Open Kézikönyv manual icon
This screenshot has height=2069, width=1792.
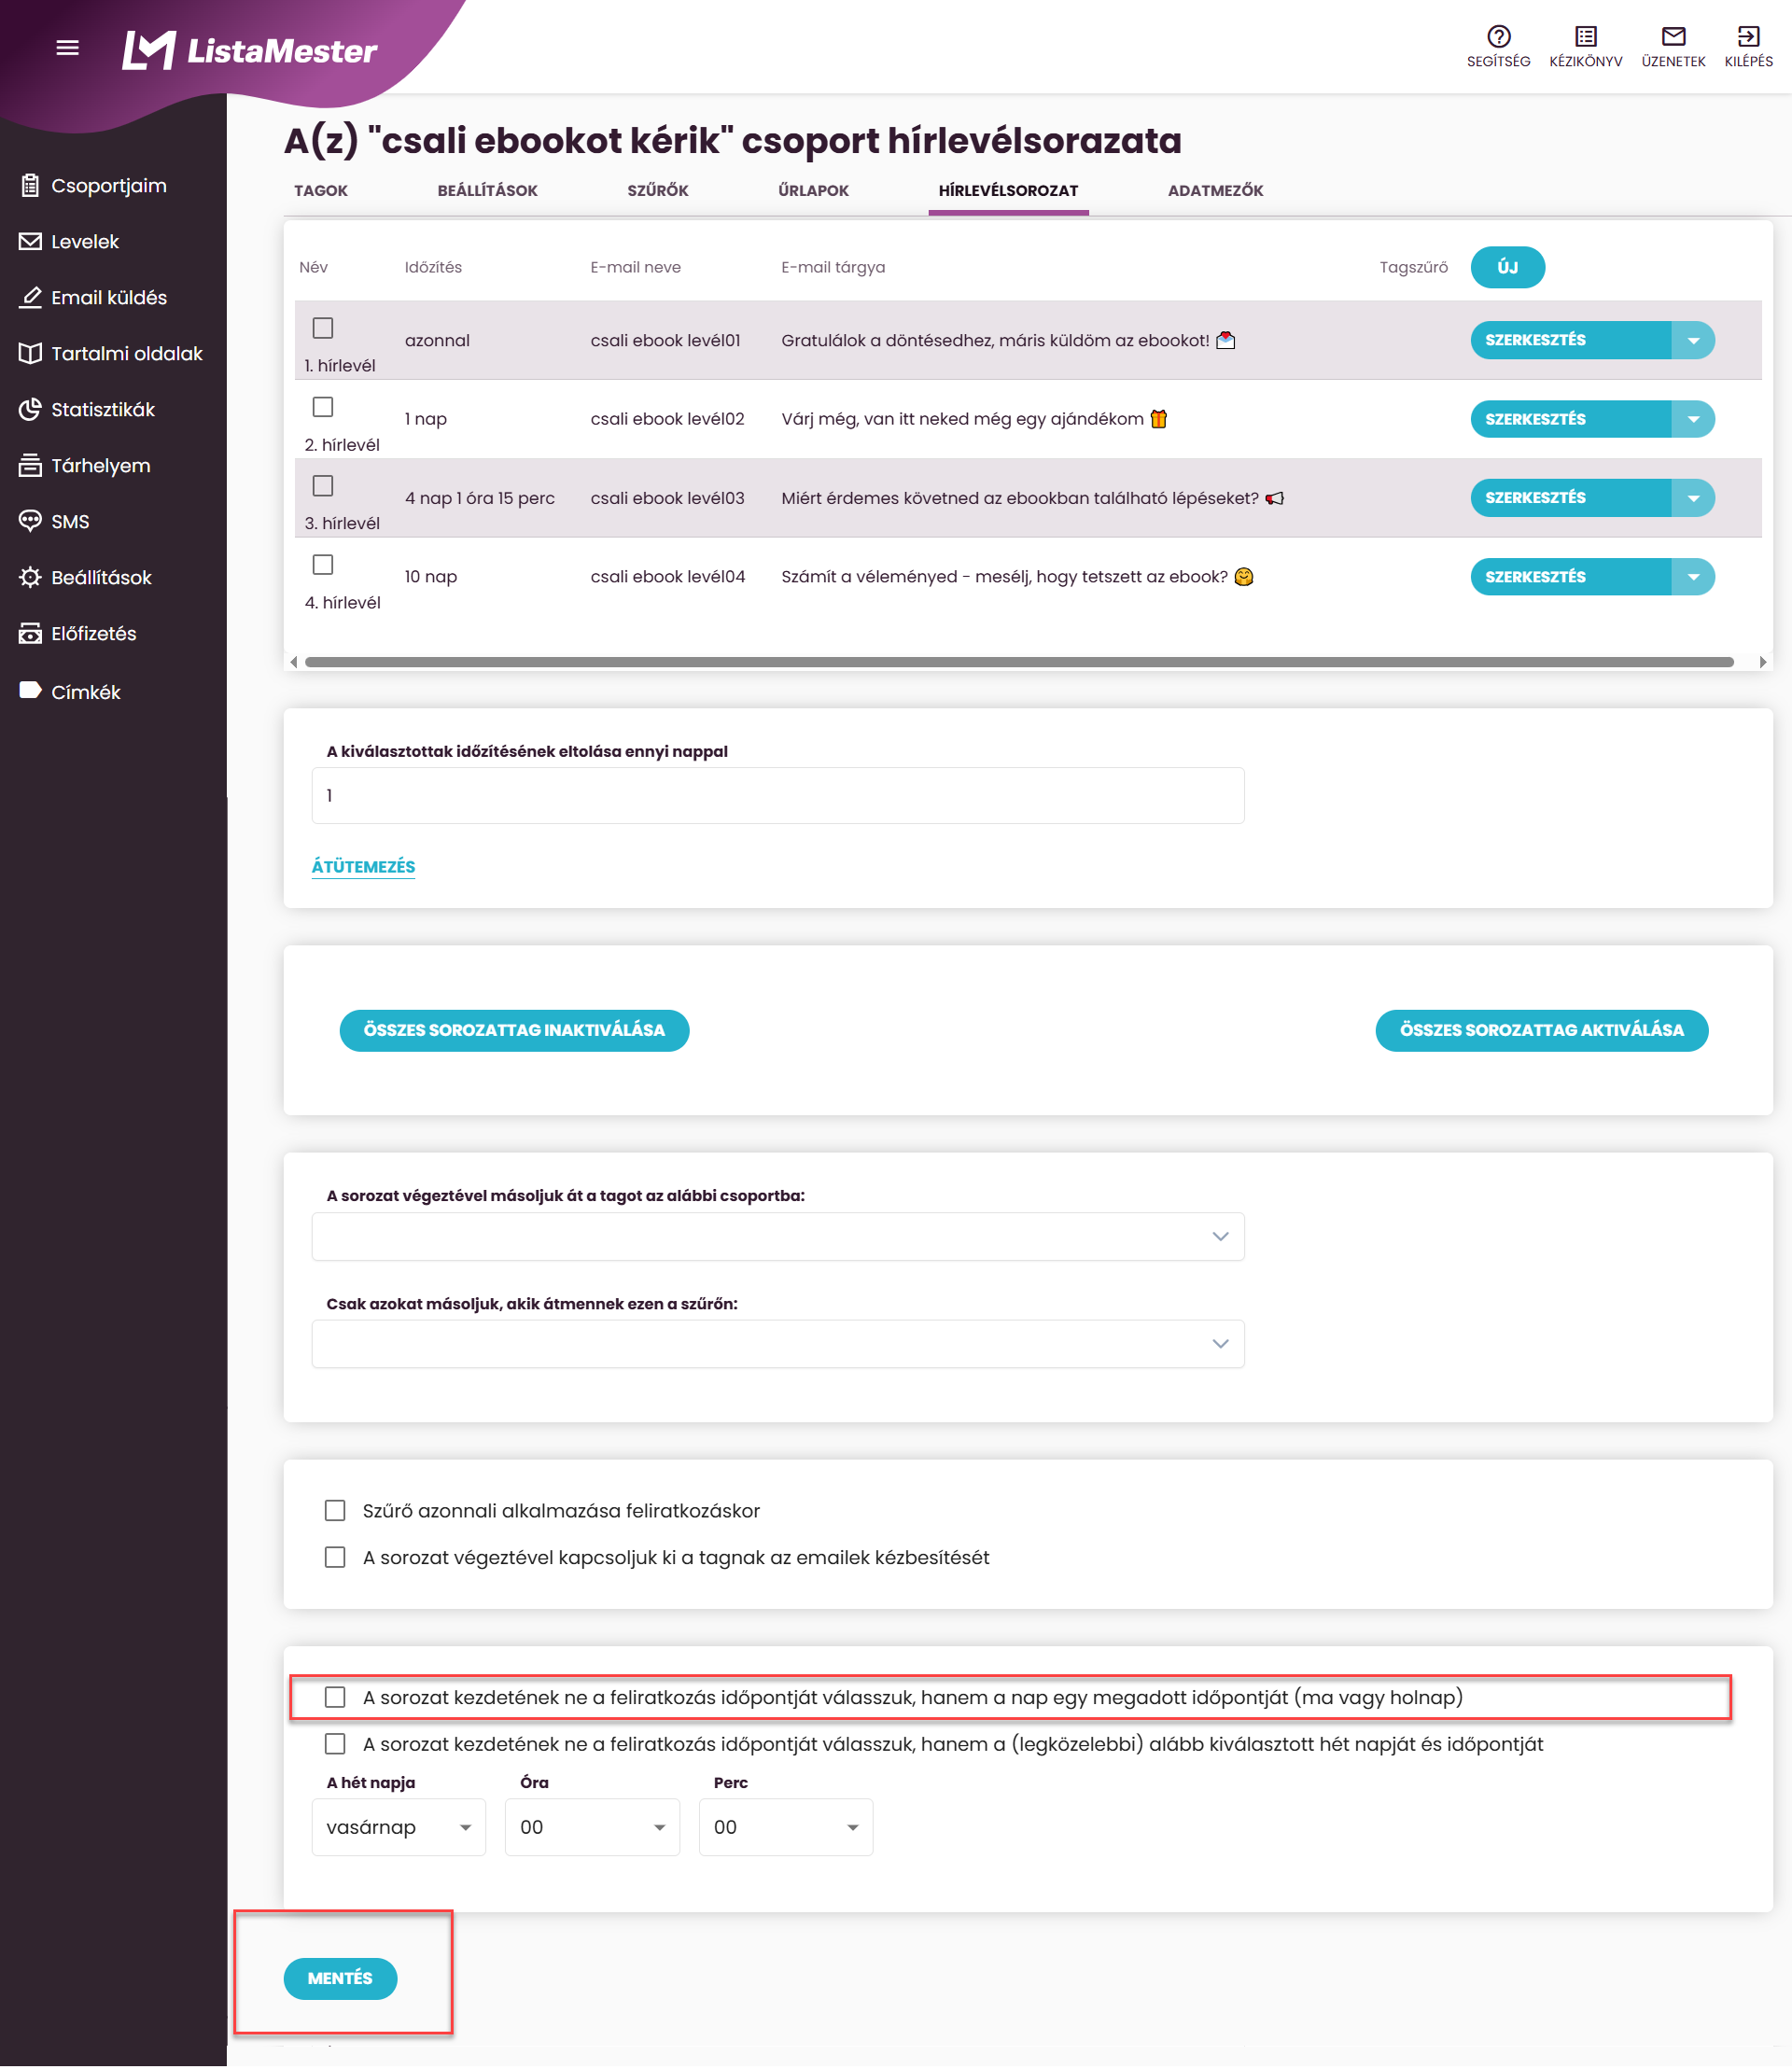click(x=1585, y=46)
